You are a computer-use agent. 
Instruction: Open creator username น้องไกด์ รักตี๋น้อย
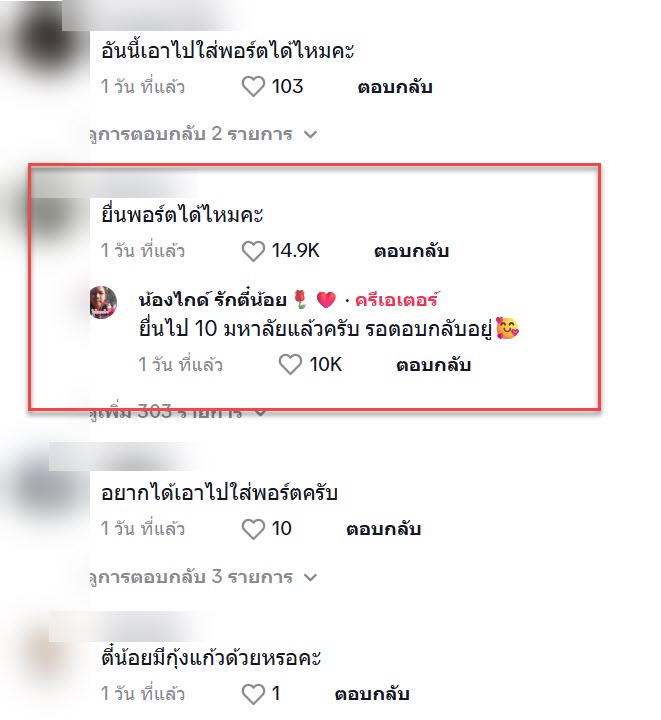(212, 299)
